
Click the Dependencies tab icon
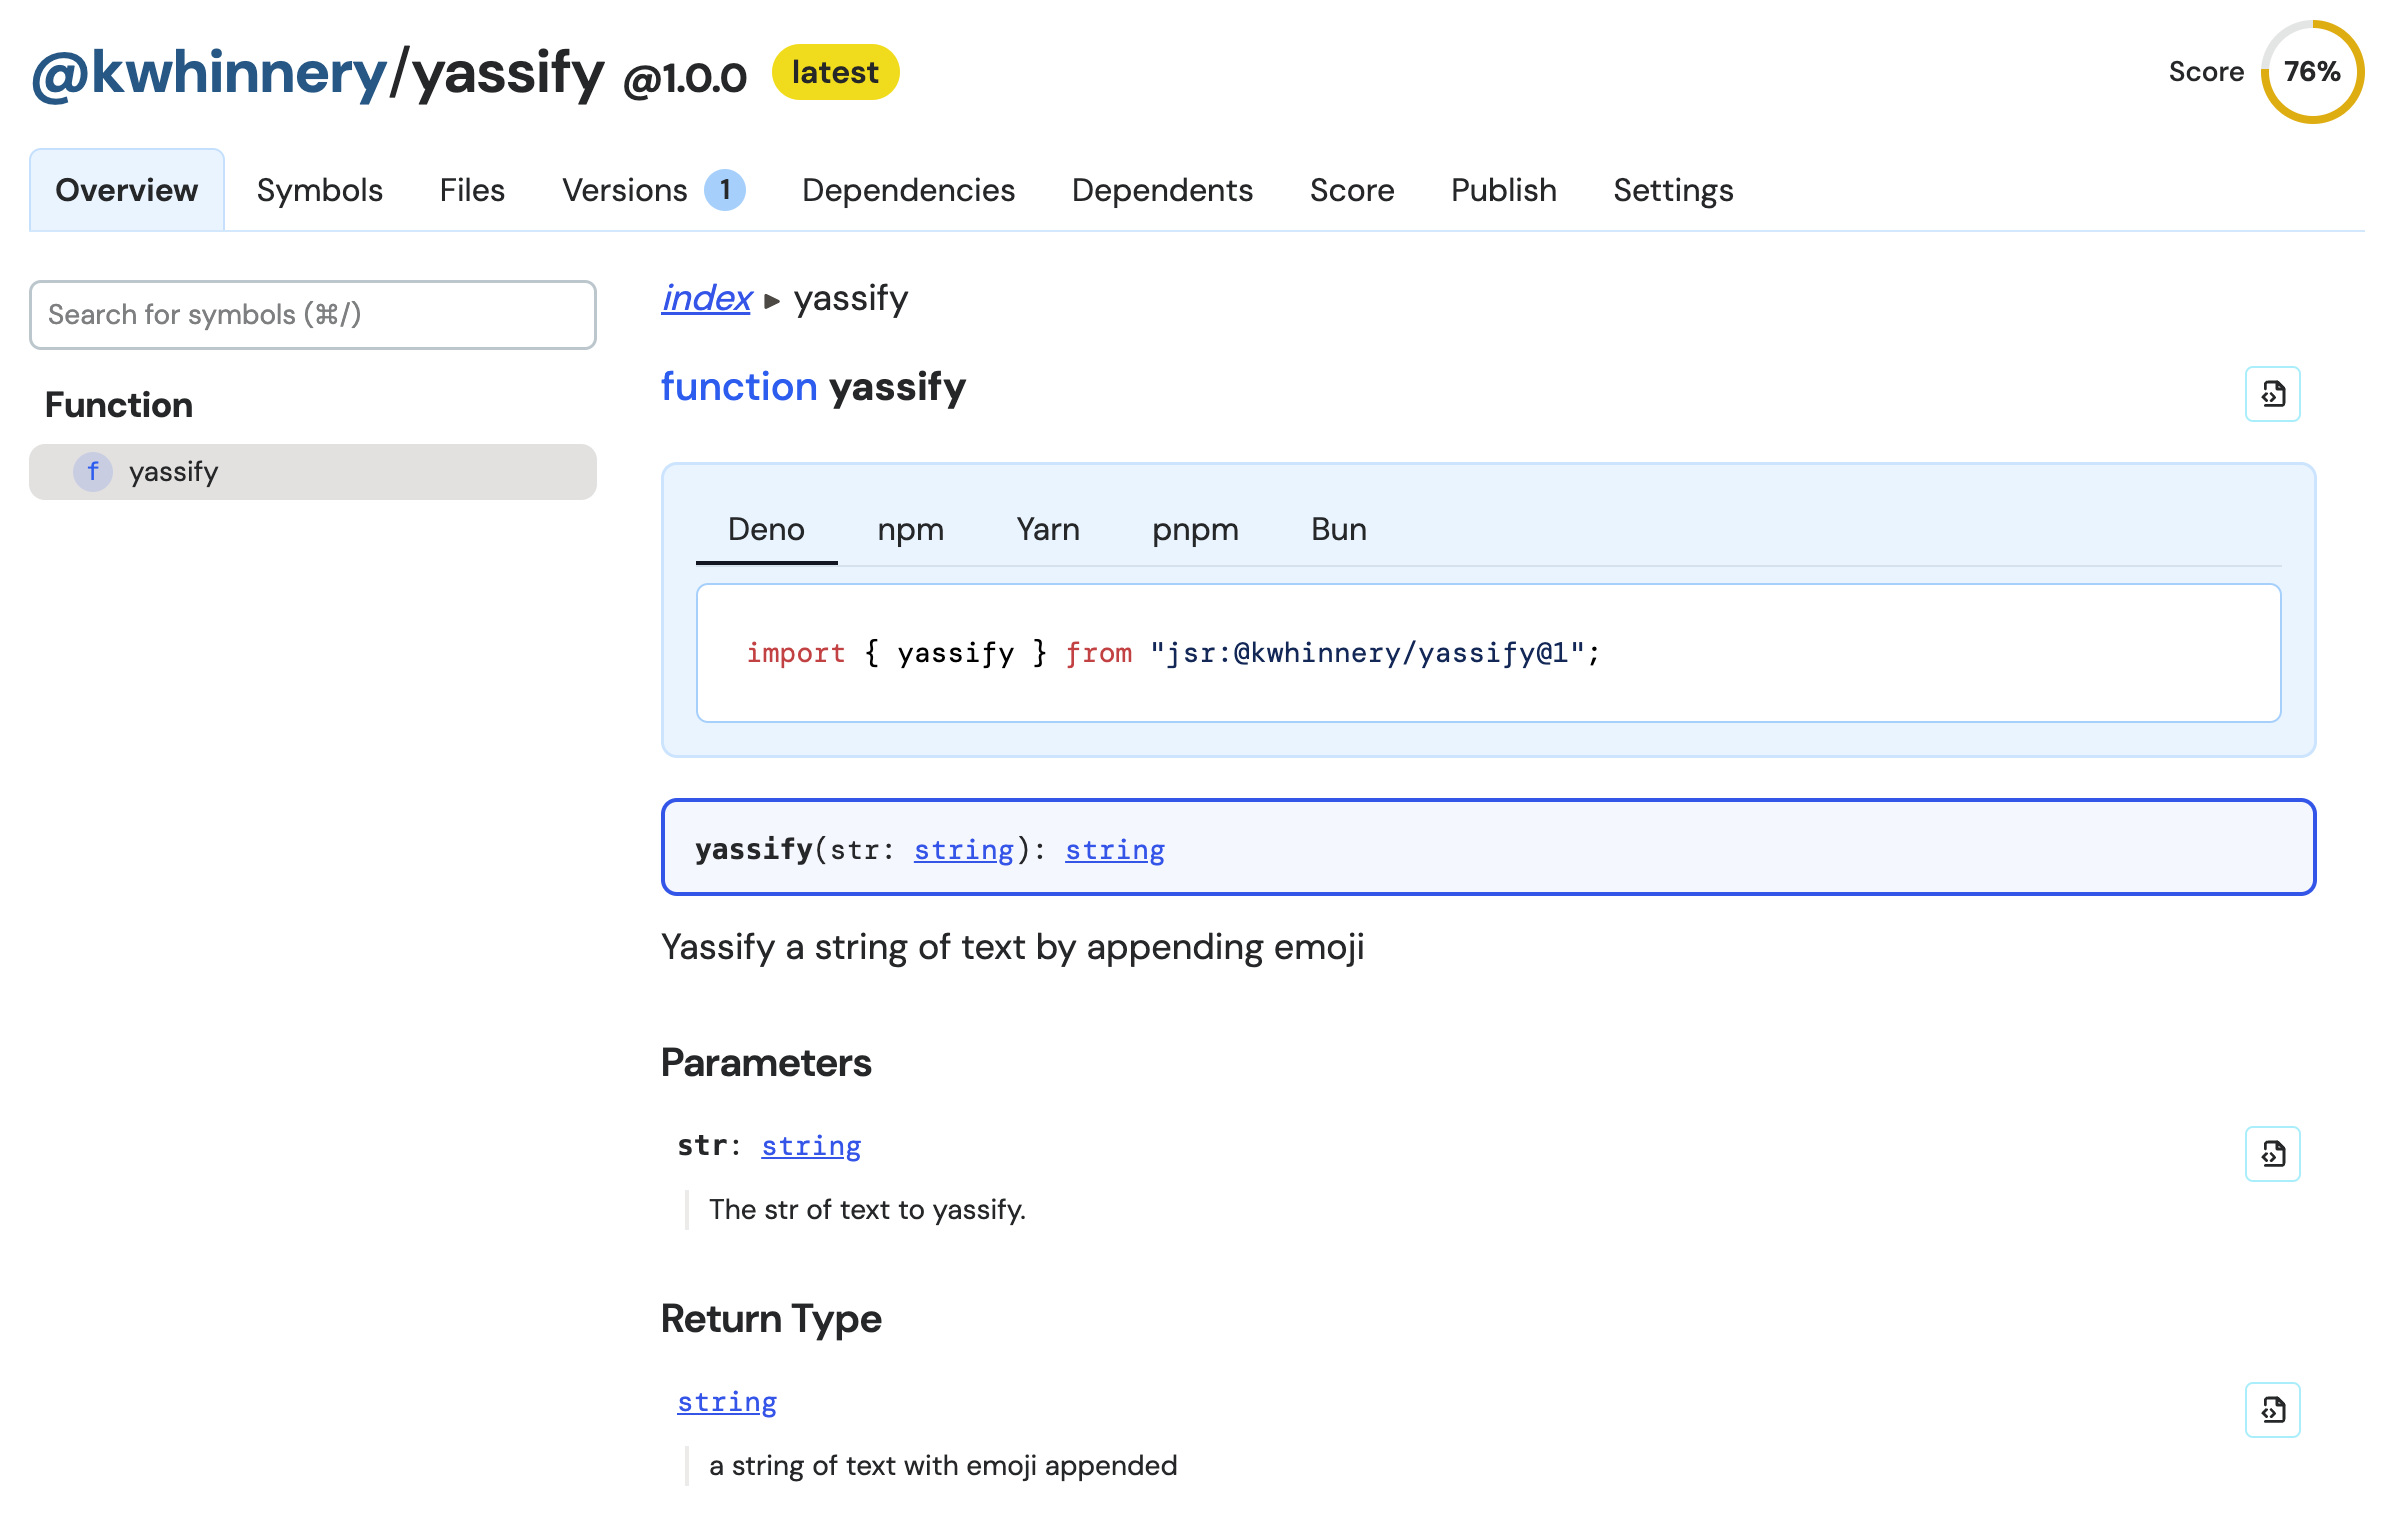906,191
